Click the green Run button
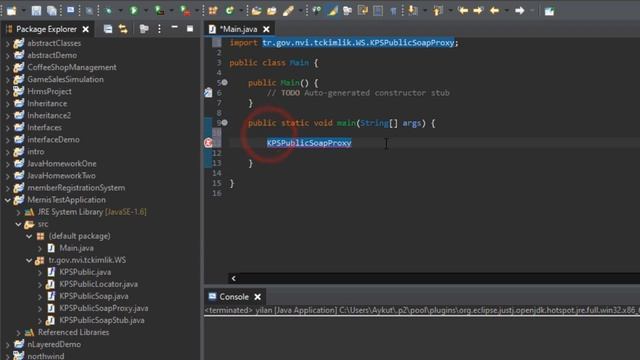The image size is (640, 360). pyautogui.click(x=133, y=10)
